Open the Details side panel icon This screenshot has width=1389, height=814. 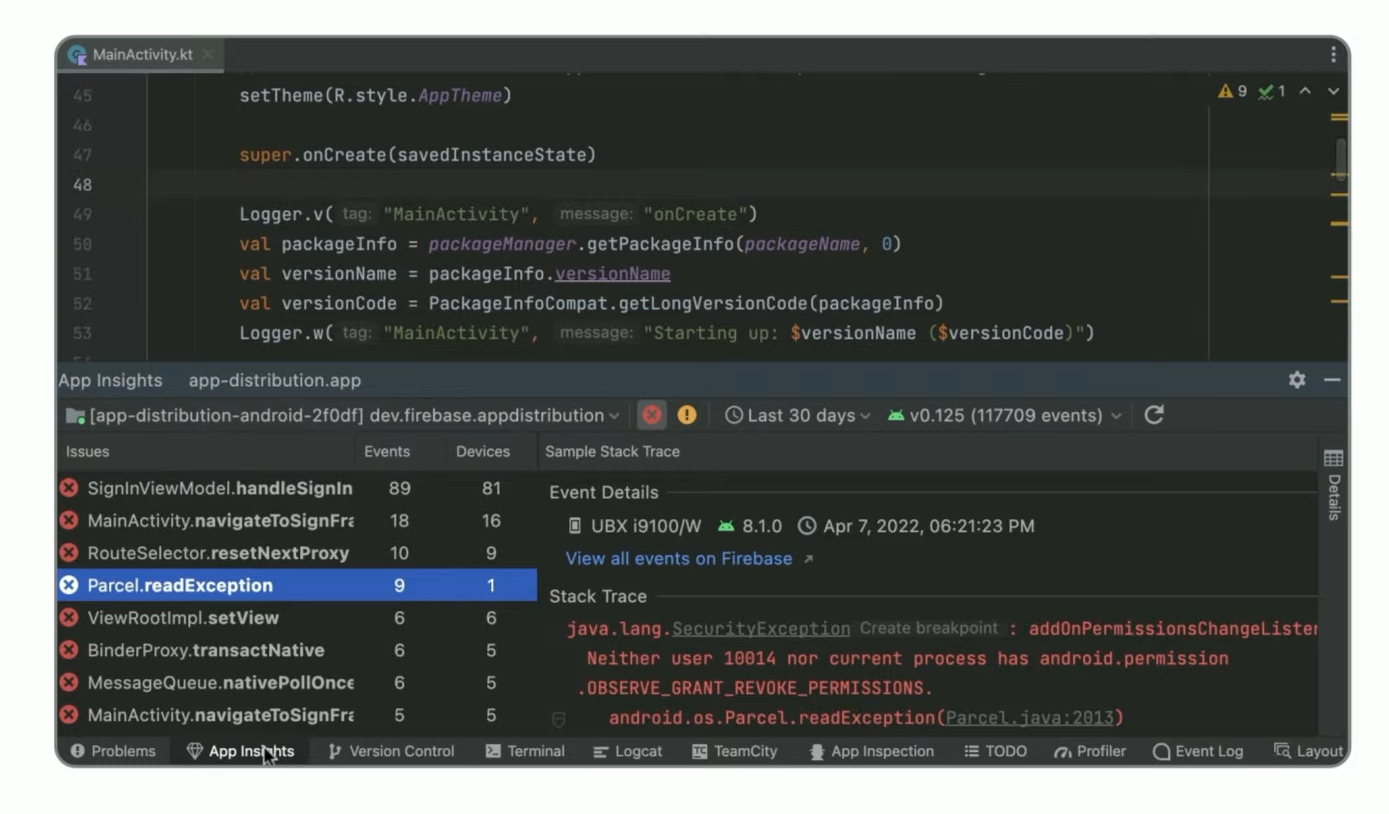point(1333,459)
